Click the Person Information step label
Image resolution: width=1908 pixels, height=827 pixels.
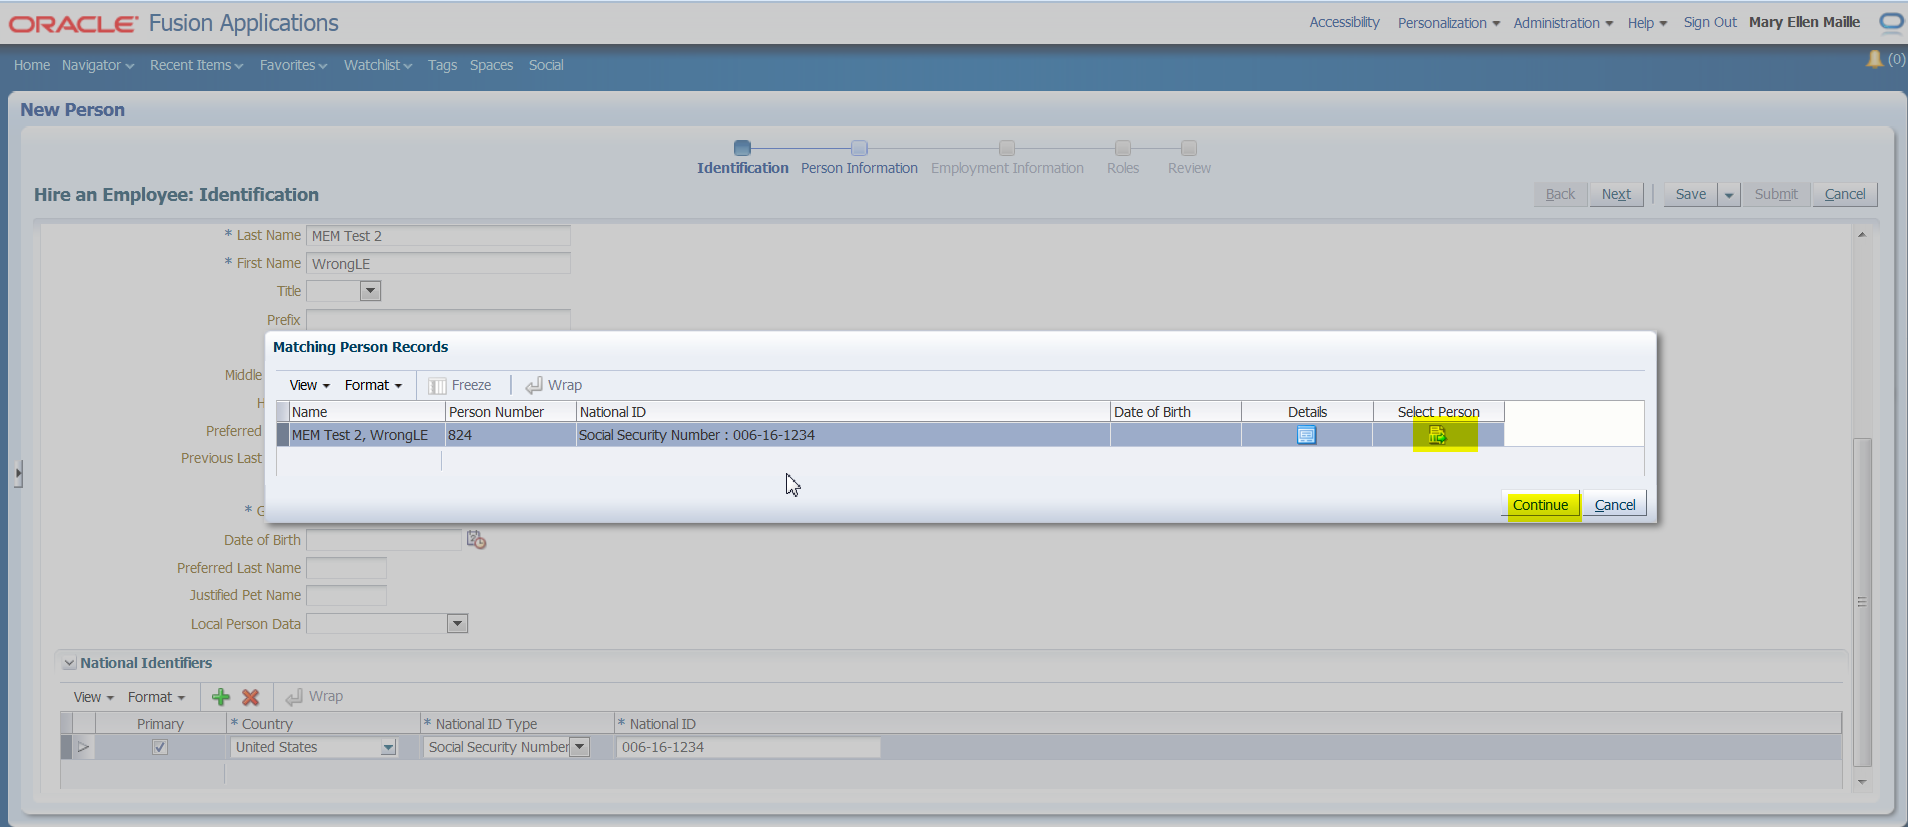point(859,168)
